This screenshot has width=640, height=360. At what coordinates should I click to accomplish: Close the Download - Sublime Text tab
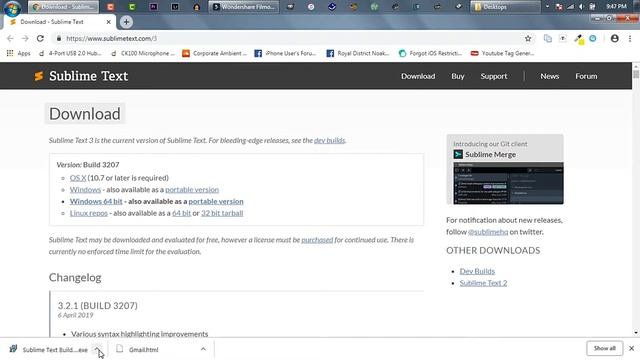coord(108,22)
